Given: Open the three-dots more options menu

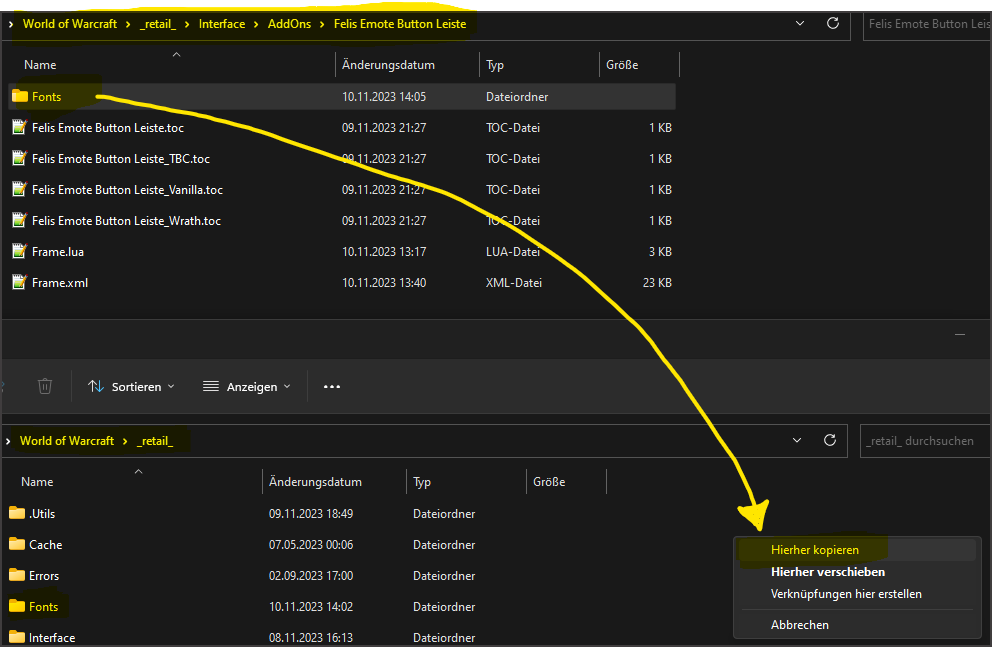Looking at the screenshot, I should click(x=332, y=386).
